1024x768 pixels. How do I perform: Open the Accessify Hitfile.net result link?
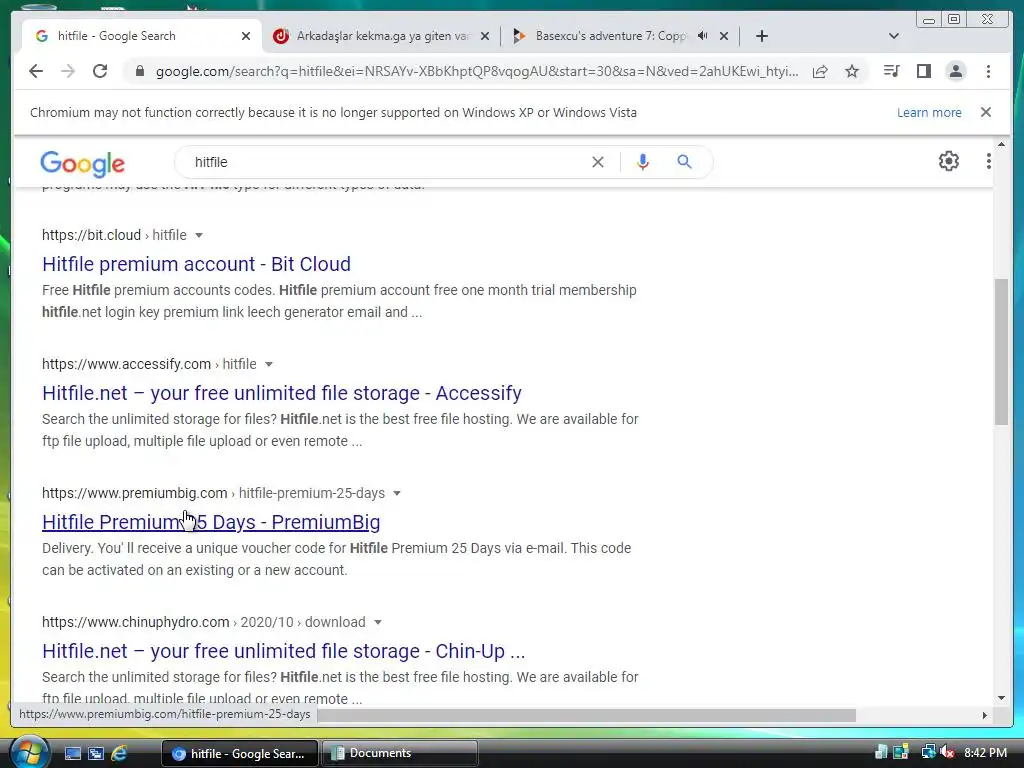pyautogui.click(x=281, y=393)
